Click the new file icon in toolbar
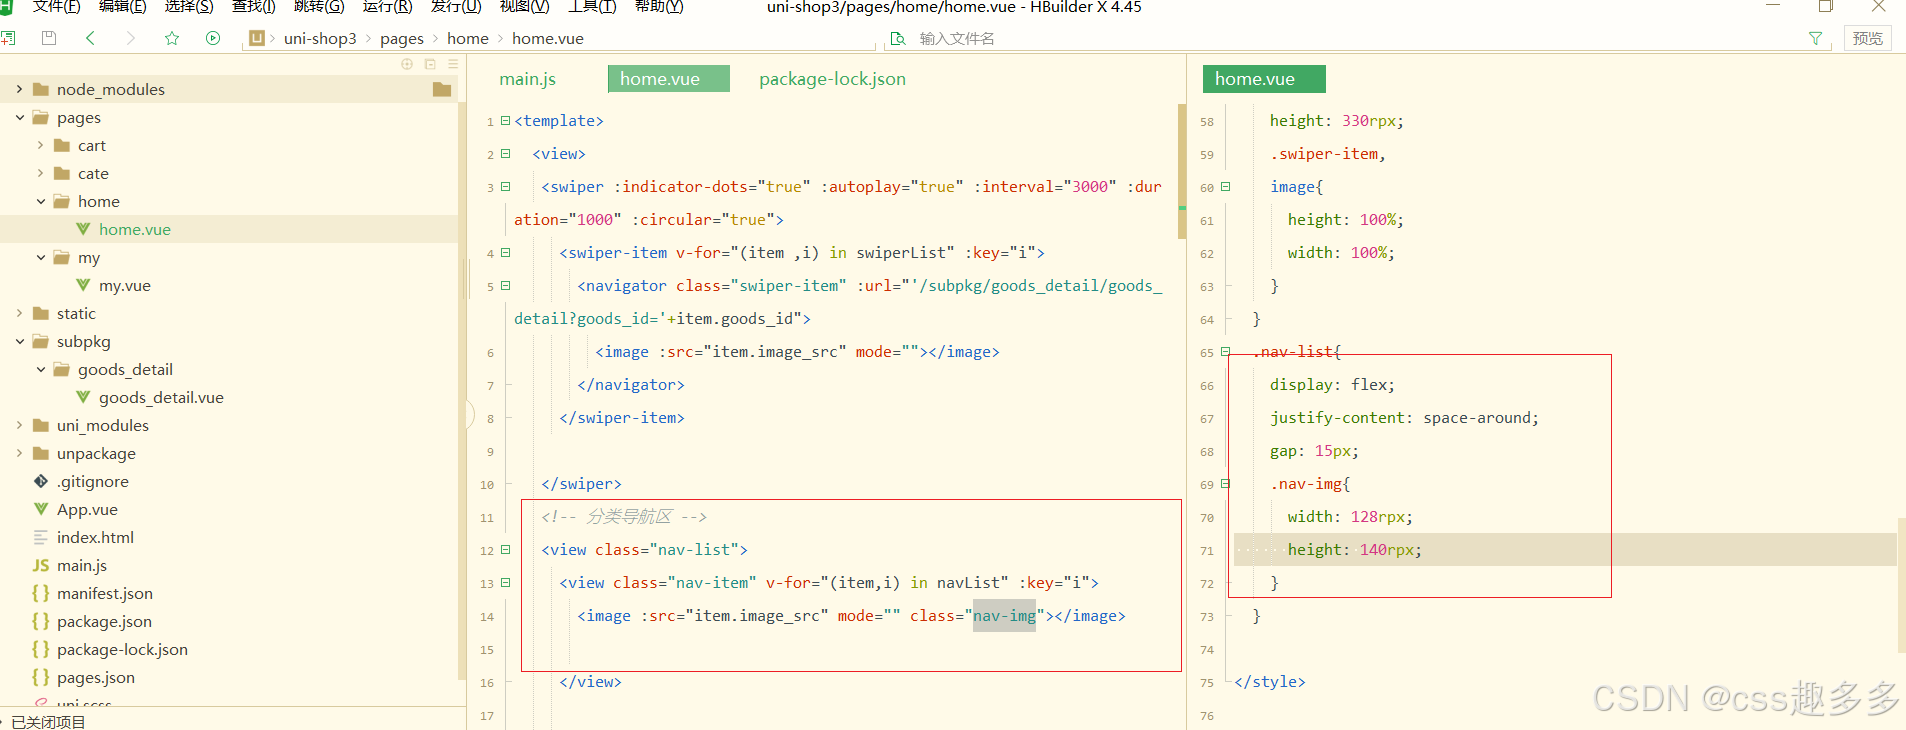Screen dimensions: 1906x730 click(8, 38)
